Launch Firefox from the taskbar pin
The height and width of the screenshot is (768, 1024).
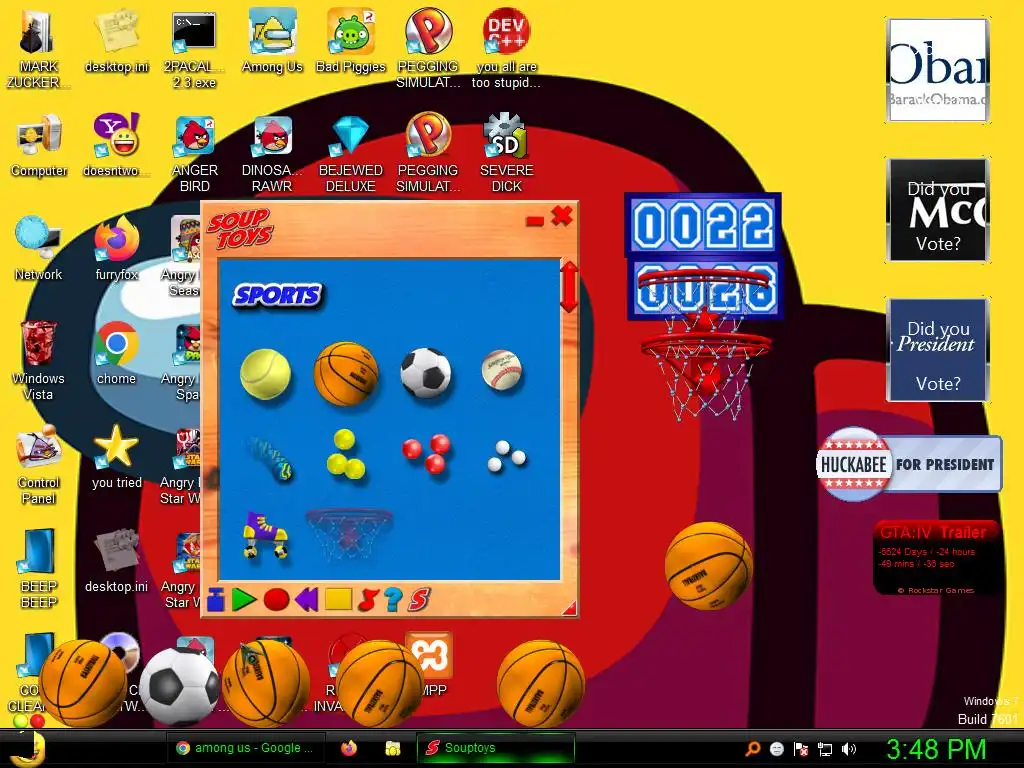tap(349, 748)
